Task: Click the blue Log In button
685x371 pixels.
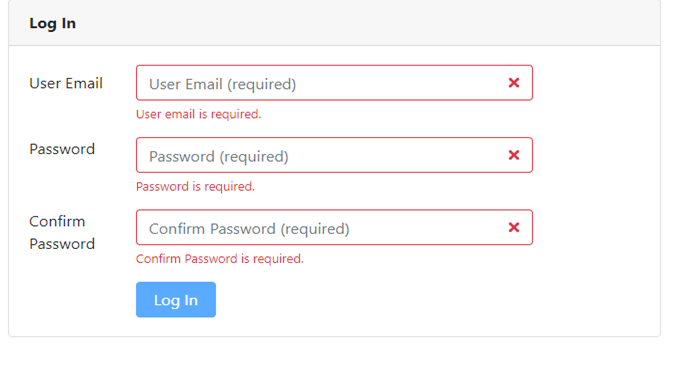Action: (176, 300)
